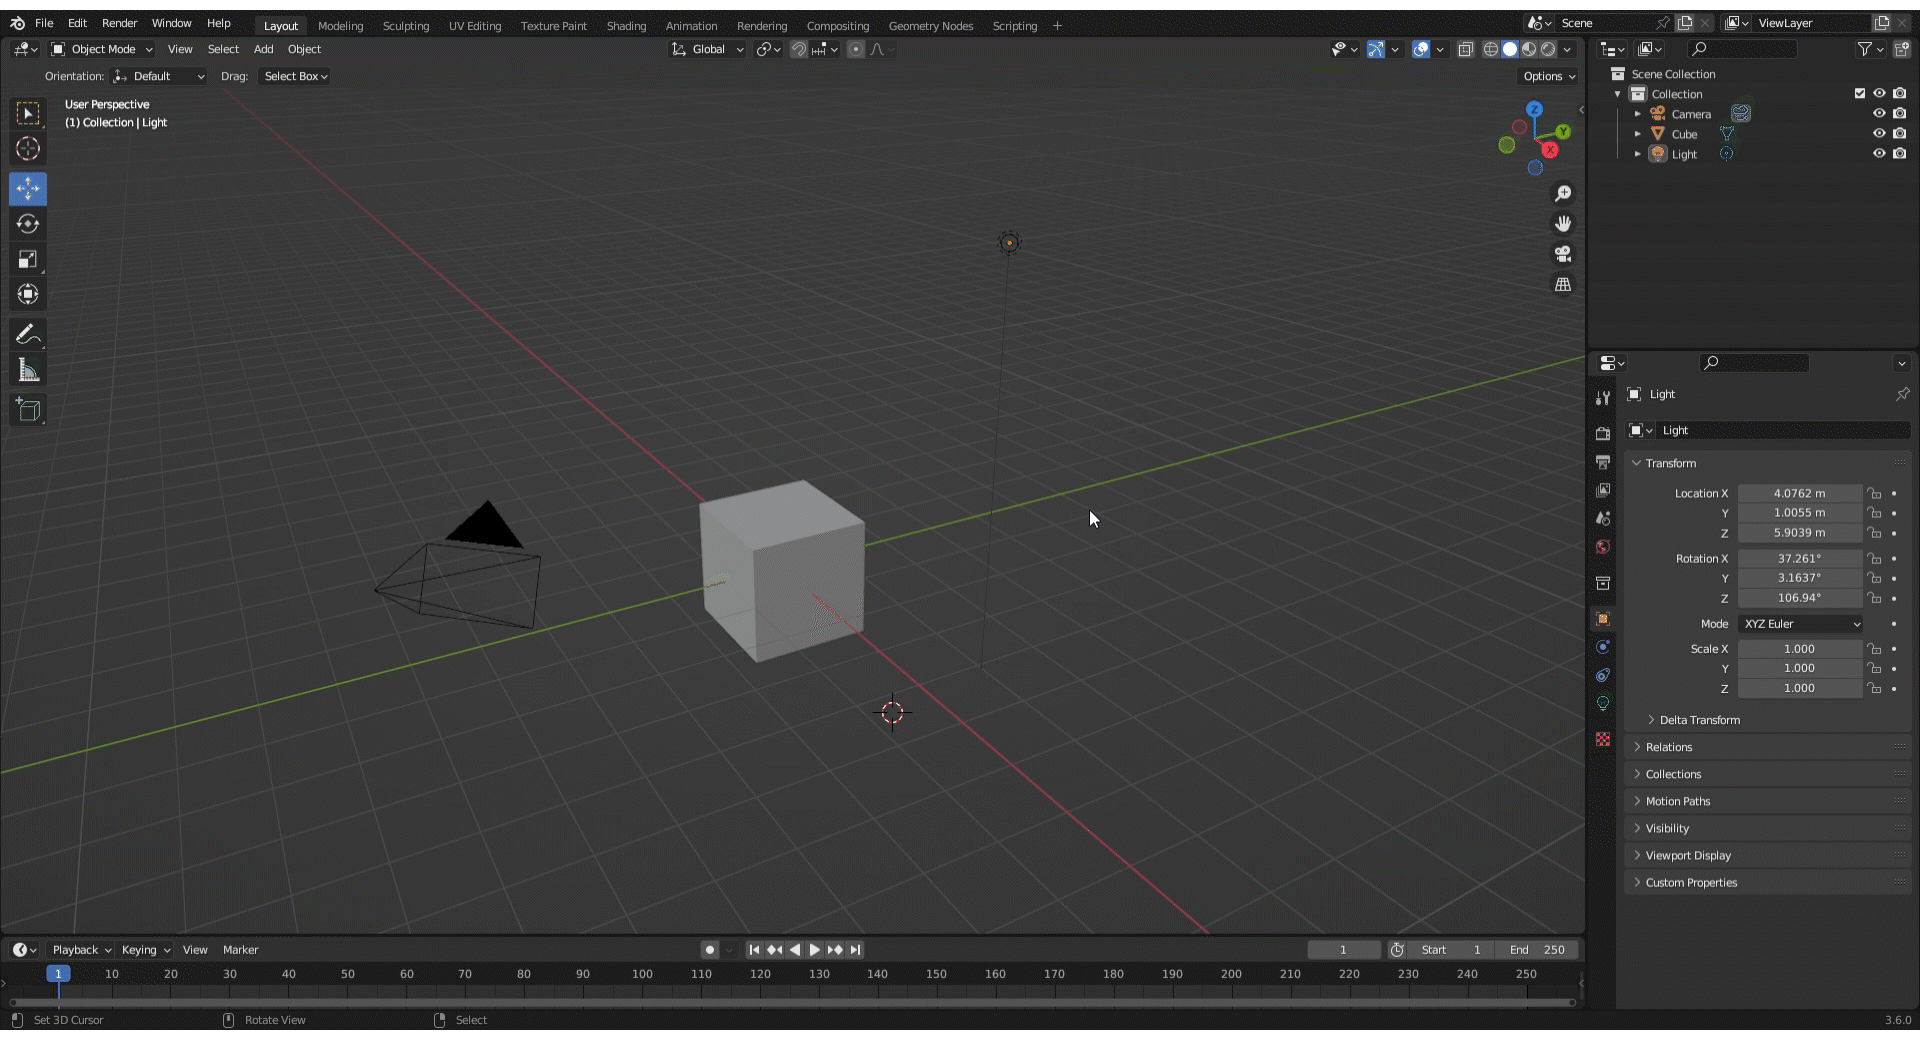Expand the Delta Transform section

click(1699, 720)
